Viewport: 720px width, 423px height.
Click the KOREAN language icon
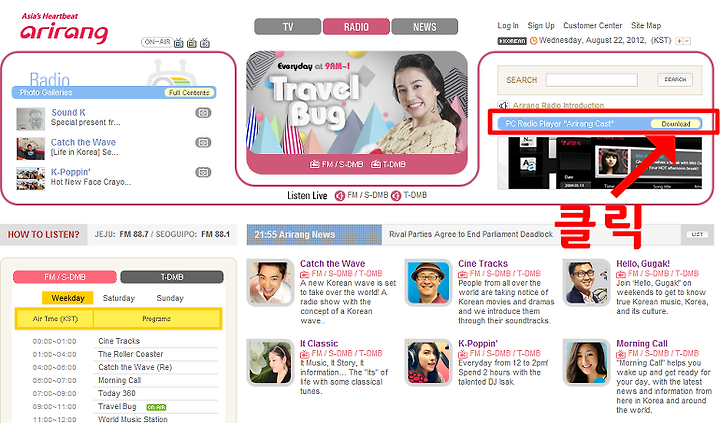(512, 41)
